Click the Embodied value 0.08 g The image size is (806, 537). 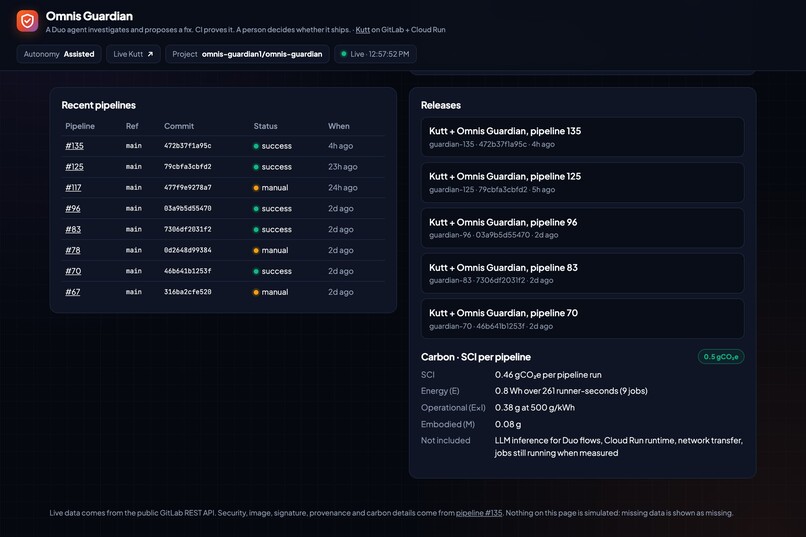(508, 424)
